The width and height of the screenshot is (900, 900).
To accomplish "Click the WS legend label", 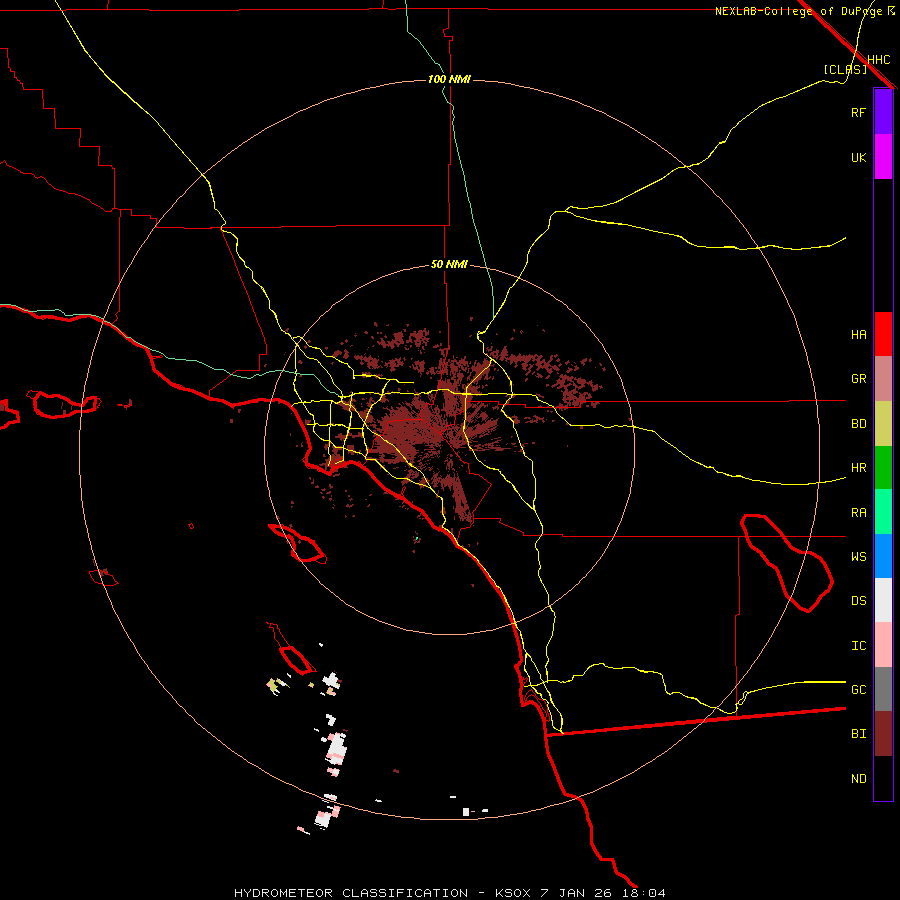I will pos(858,556).
